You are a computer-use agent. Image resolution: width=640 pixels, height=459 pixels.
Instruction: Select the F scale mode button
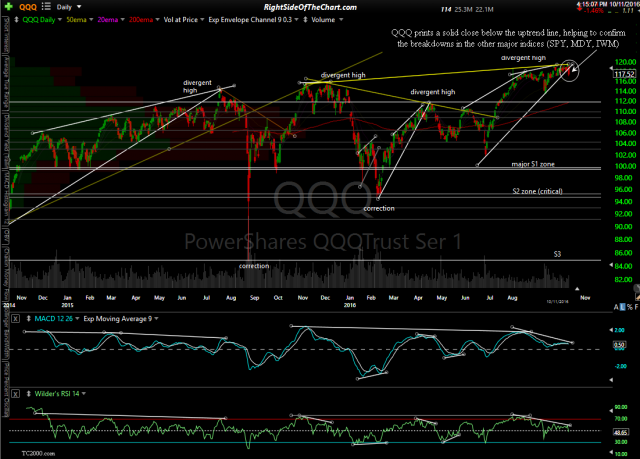[636, 307]
